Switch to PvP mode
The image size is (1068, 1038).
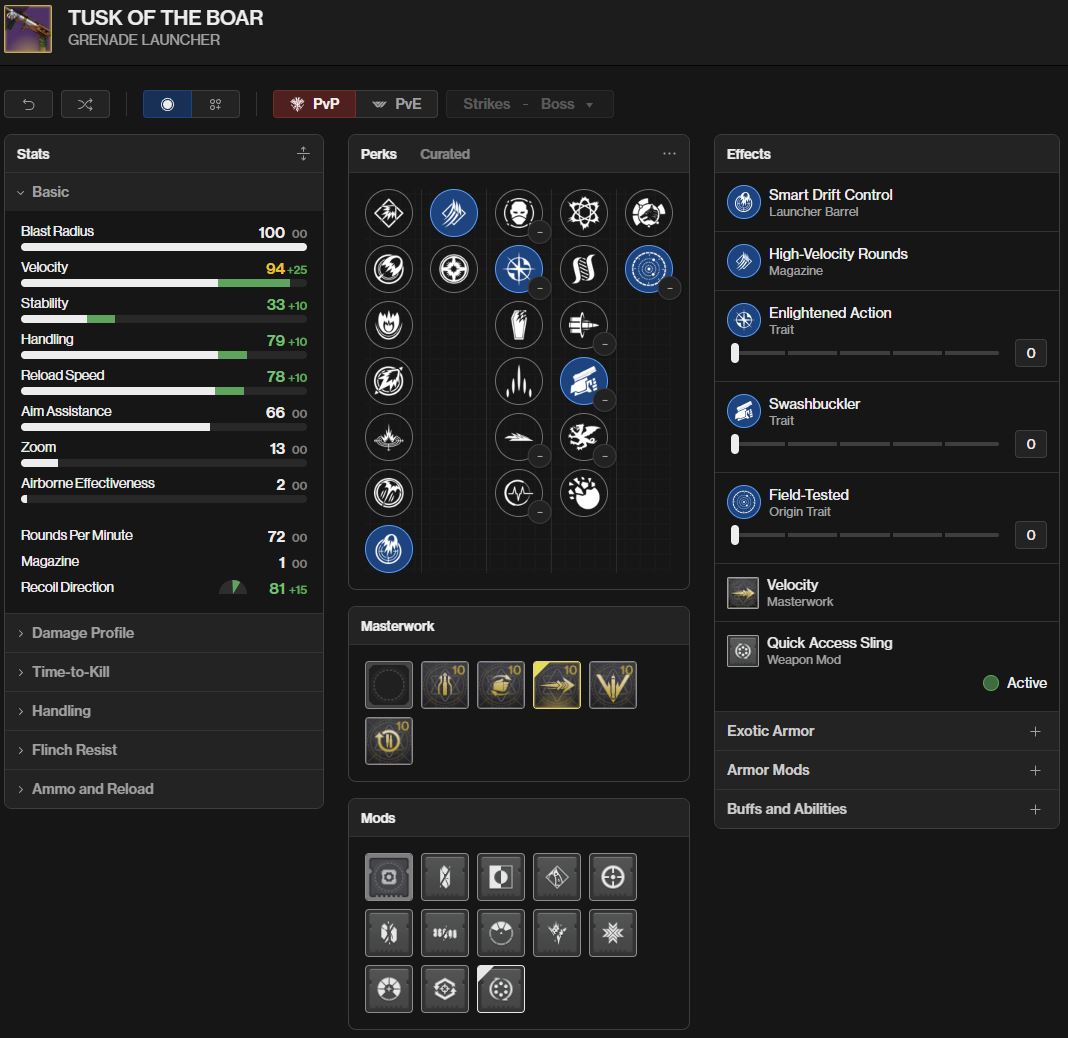point(314,104)
